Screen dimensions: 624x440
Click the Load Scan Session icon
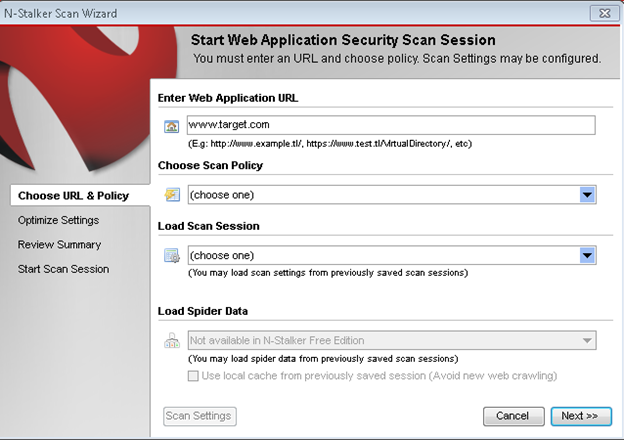pyautogui.click(x=171, y=255)
